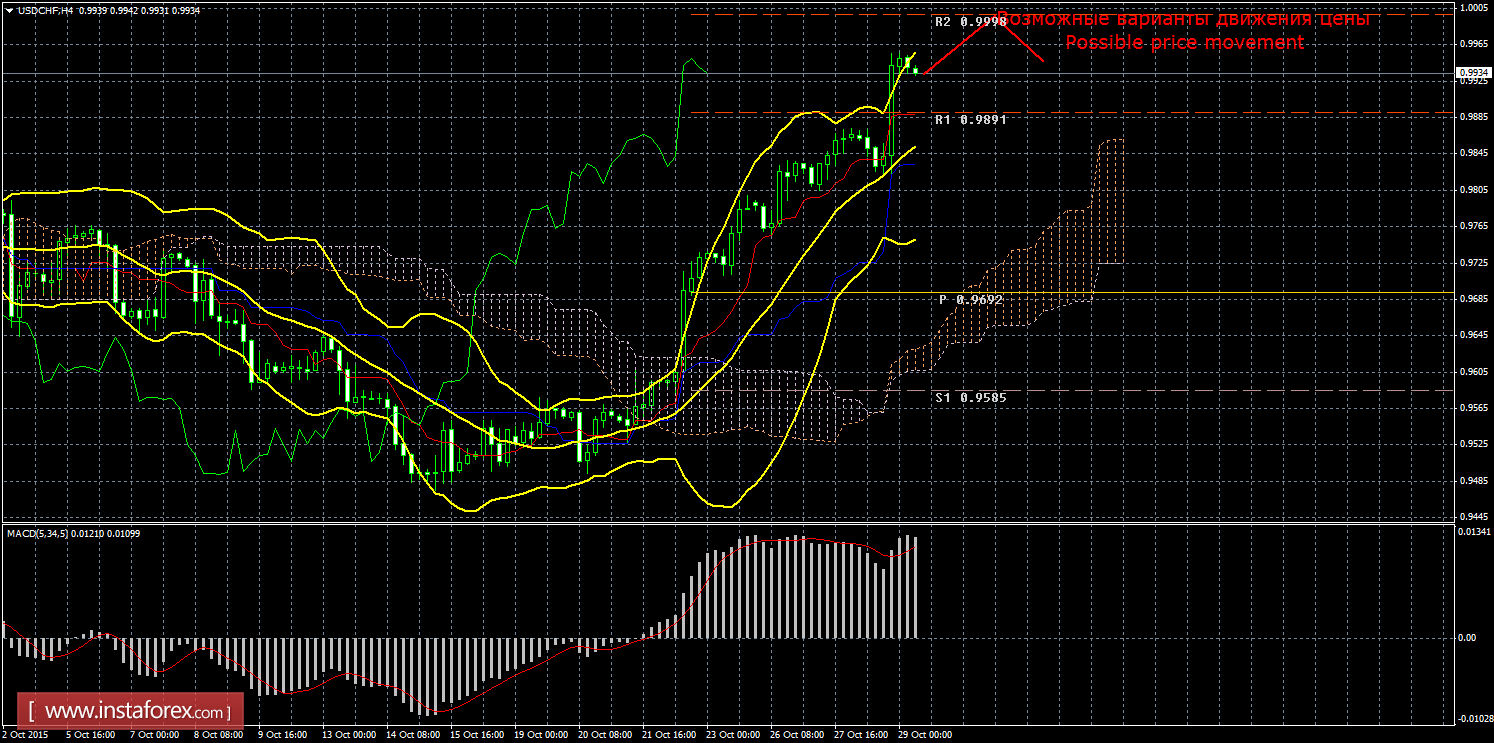The image size is (1494, 743).
Task: Click the '13 Oct 00:00' time axis label
Action: click(x=347, y=734)
